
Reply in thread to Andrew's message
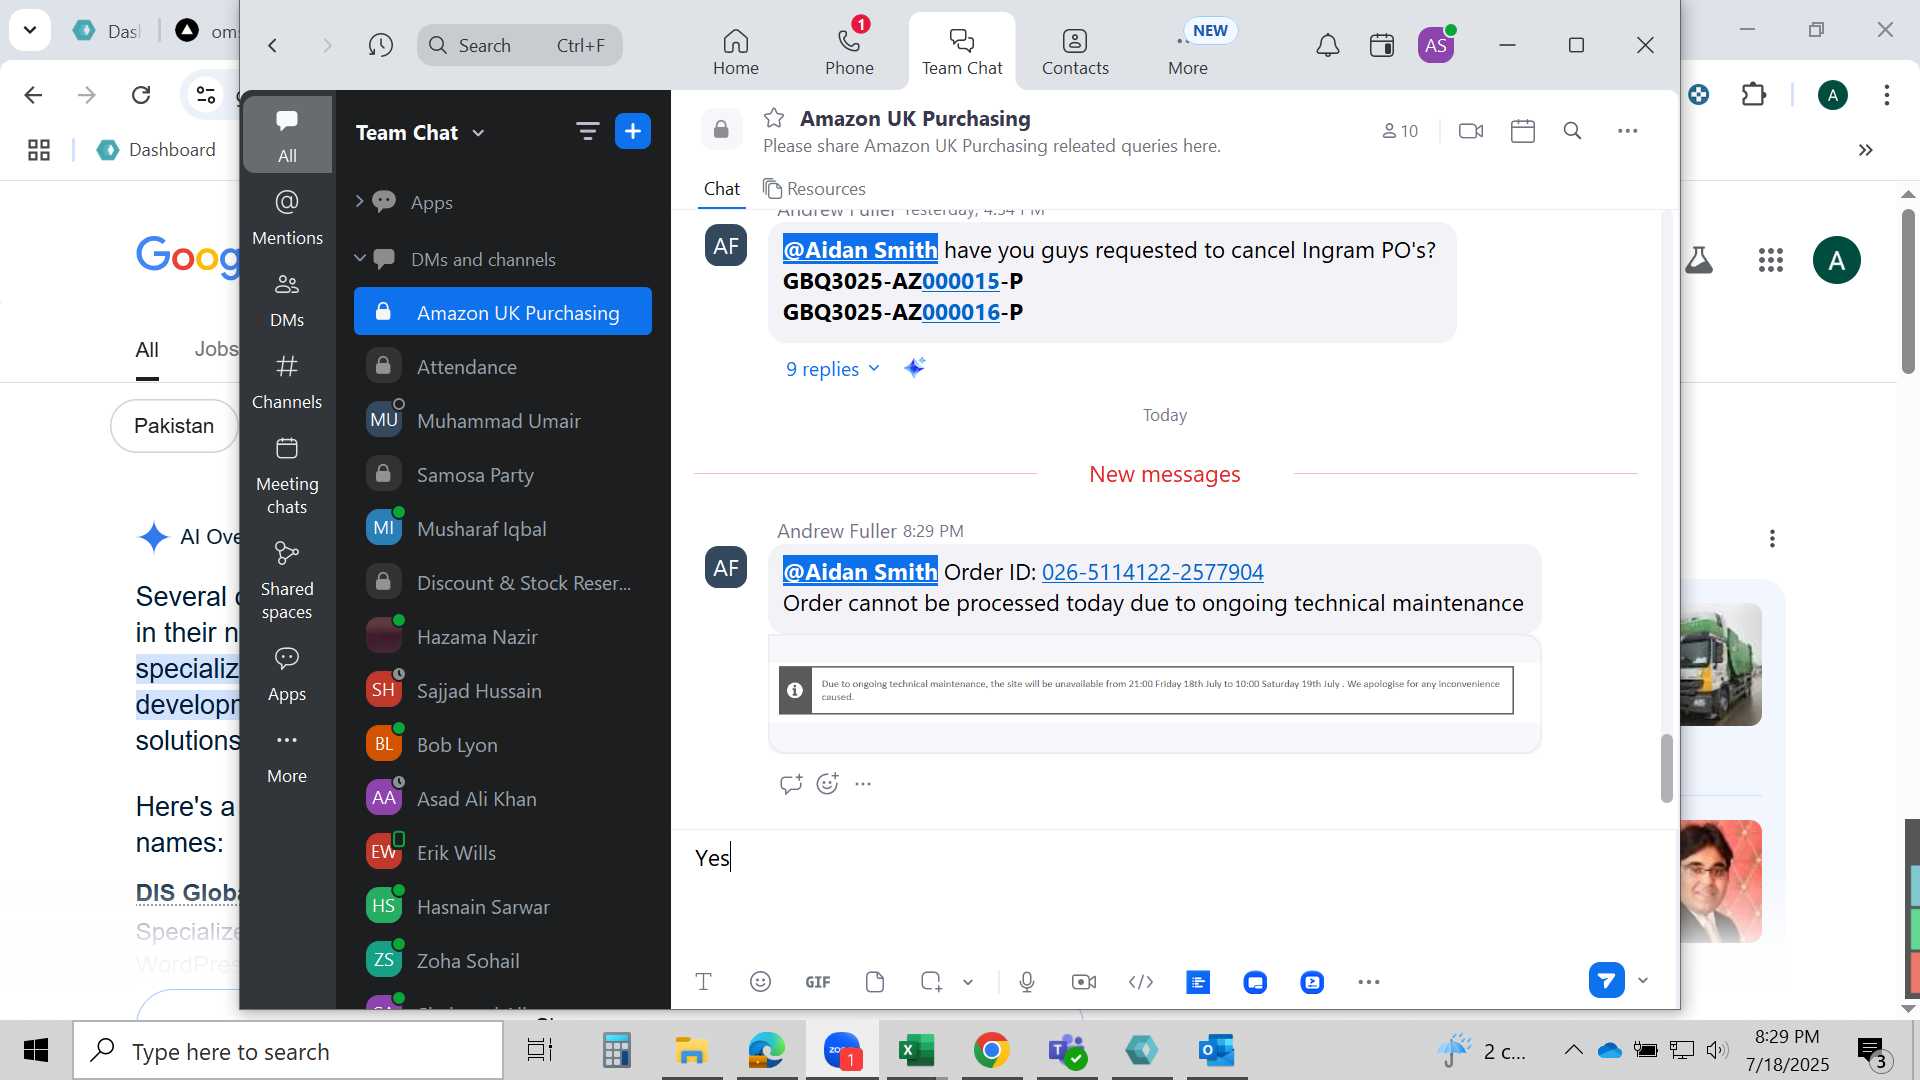pyautogui.click(x=790, y=783)
